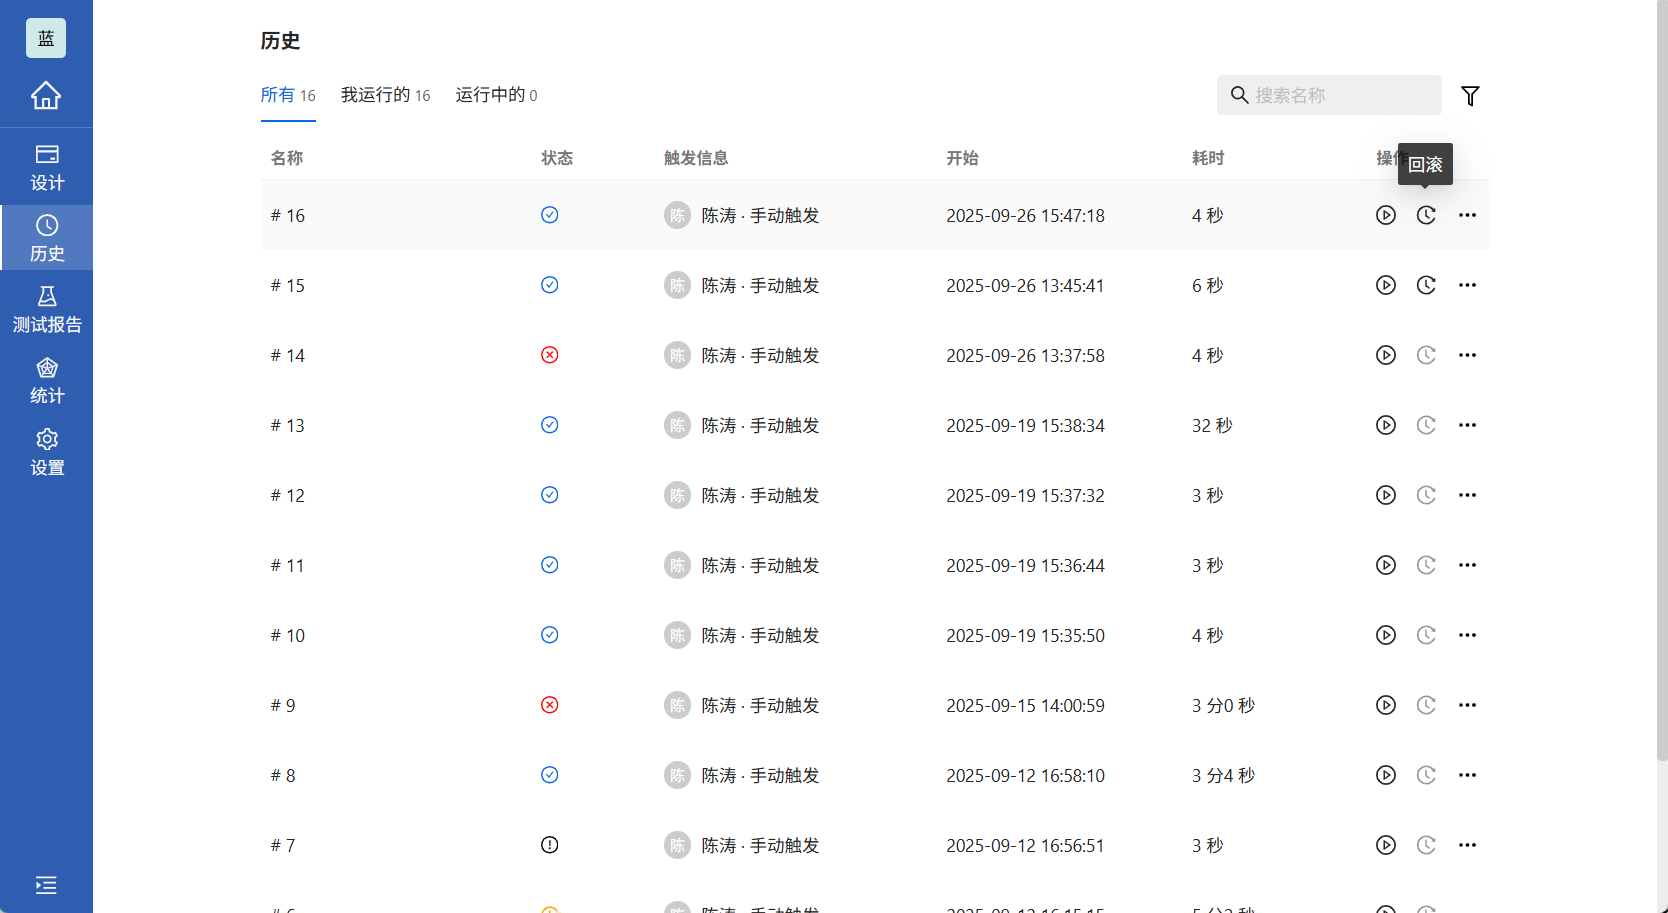
Task: Click the 触发信息 column header
Action: 696,158
